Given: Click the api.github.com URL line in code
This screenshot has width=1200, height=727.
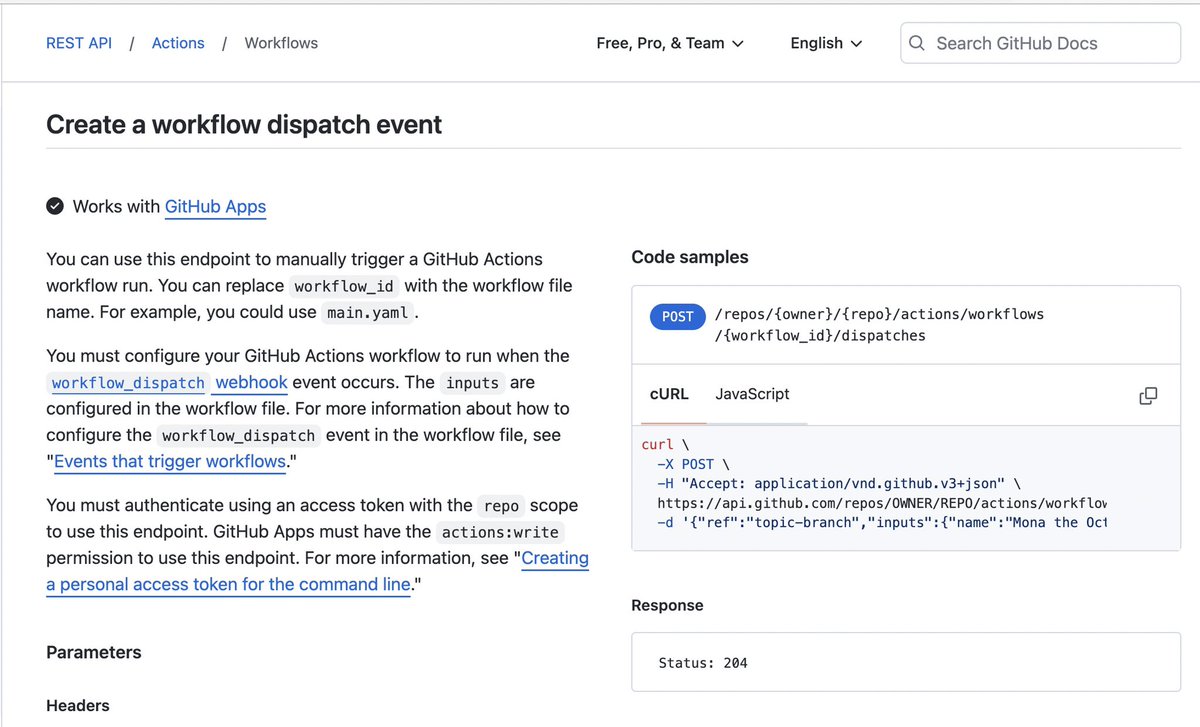Looking at the screenshot, I should [882, 503].
